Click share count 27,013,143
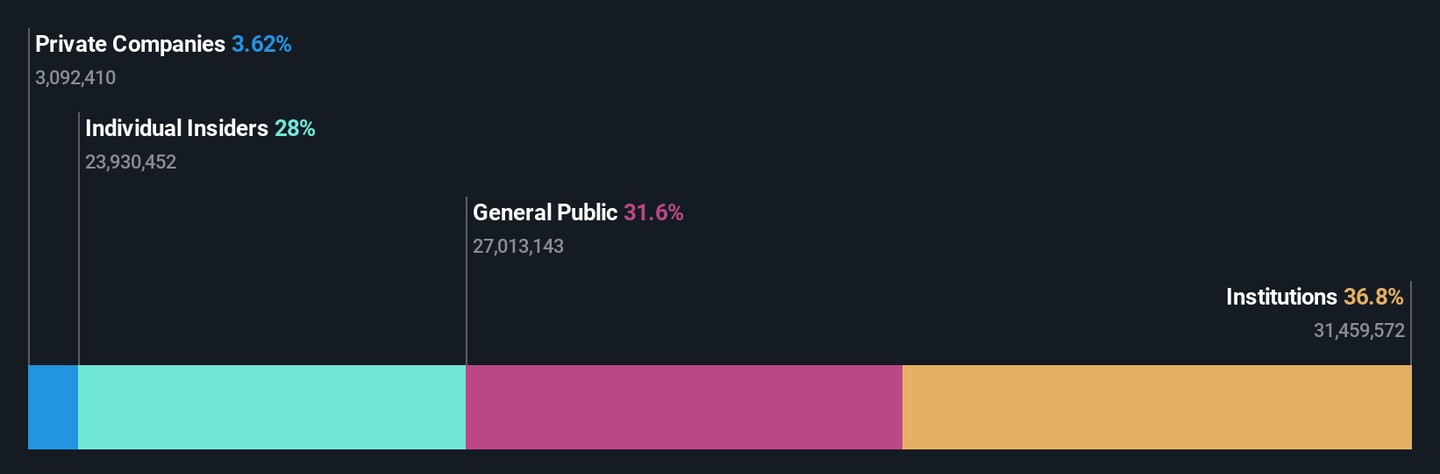Screen dimensions: 1440x474 (518, 246)
